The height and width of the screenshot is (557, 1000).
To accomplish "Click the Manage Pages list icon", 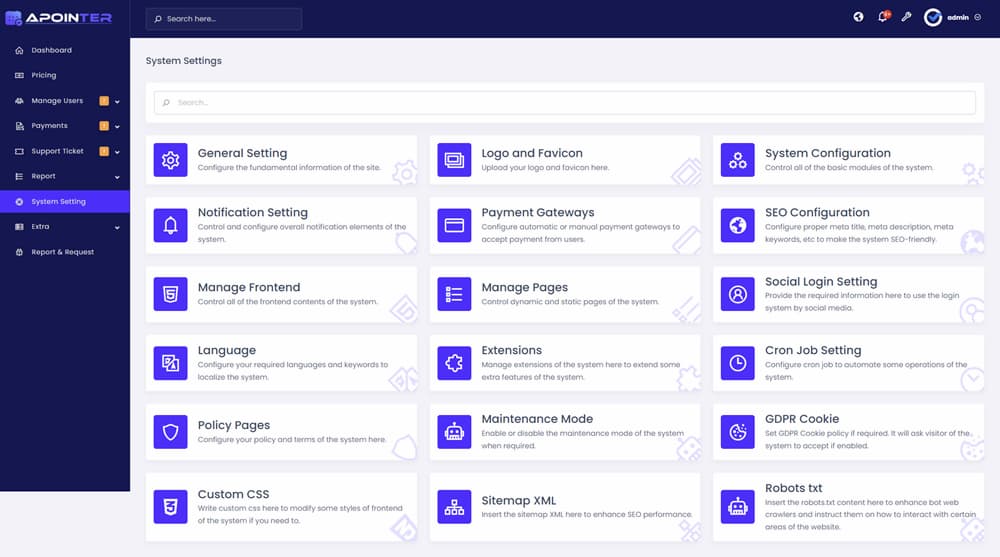I will tap(454, 294).
